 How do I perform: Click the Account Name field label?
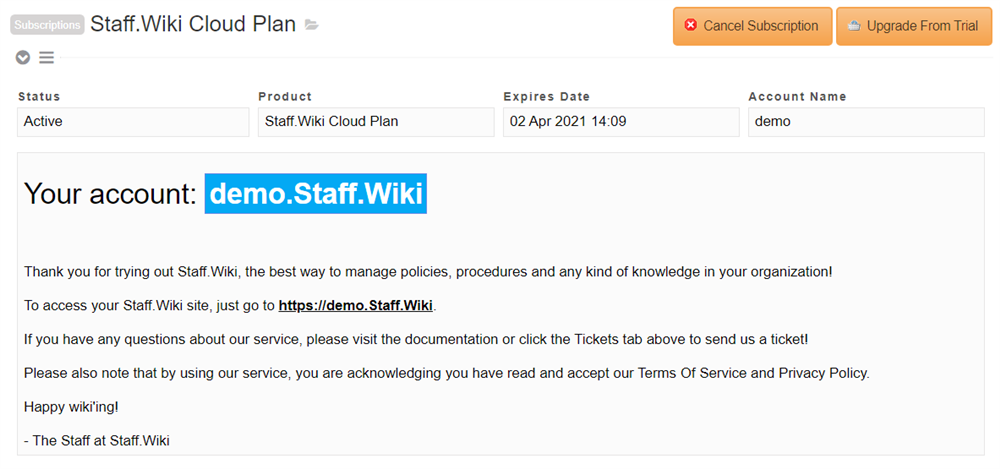pos(797,97)
